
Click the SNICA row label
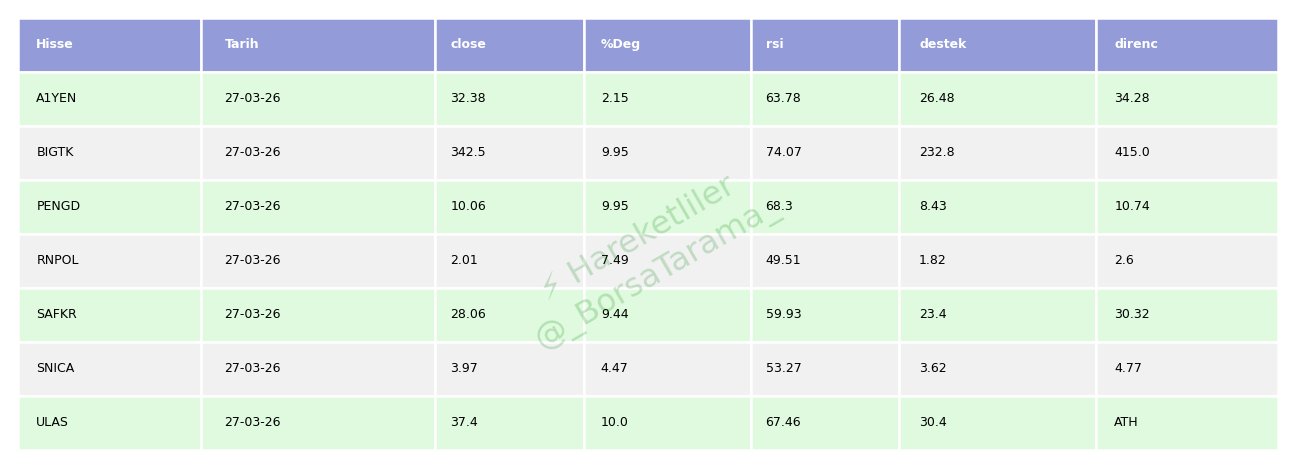click(x=55, y=368)
